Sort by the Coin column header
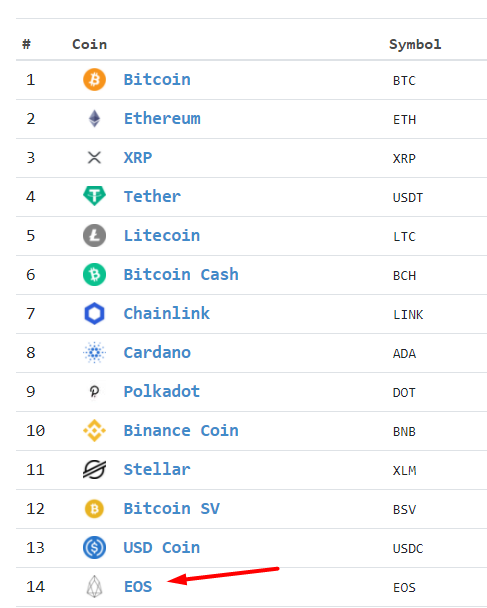 click(89, 44)
